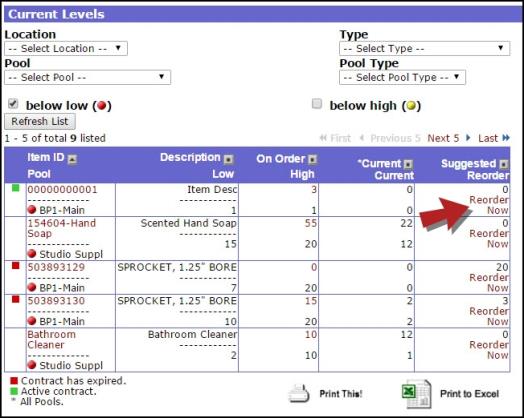
Task: Click the Excel spreadsheet icon
Action: point(416,394)
